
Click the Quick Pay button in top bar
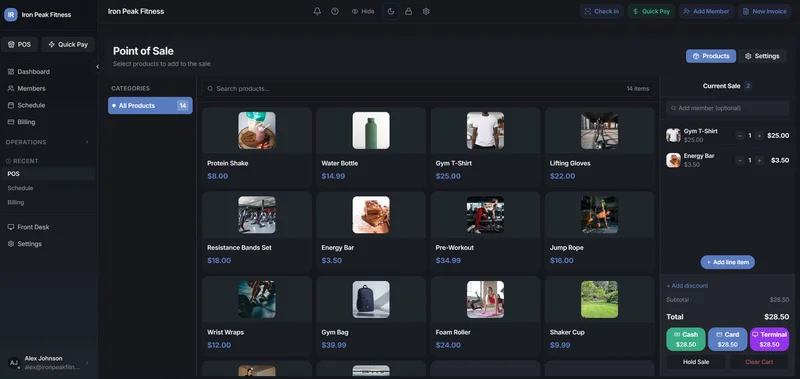pos(652,11)
